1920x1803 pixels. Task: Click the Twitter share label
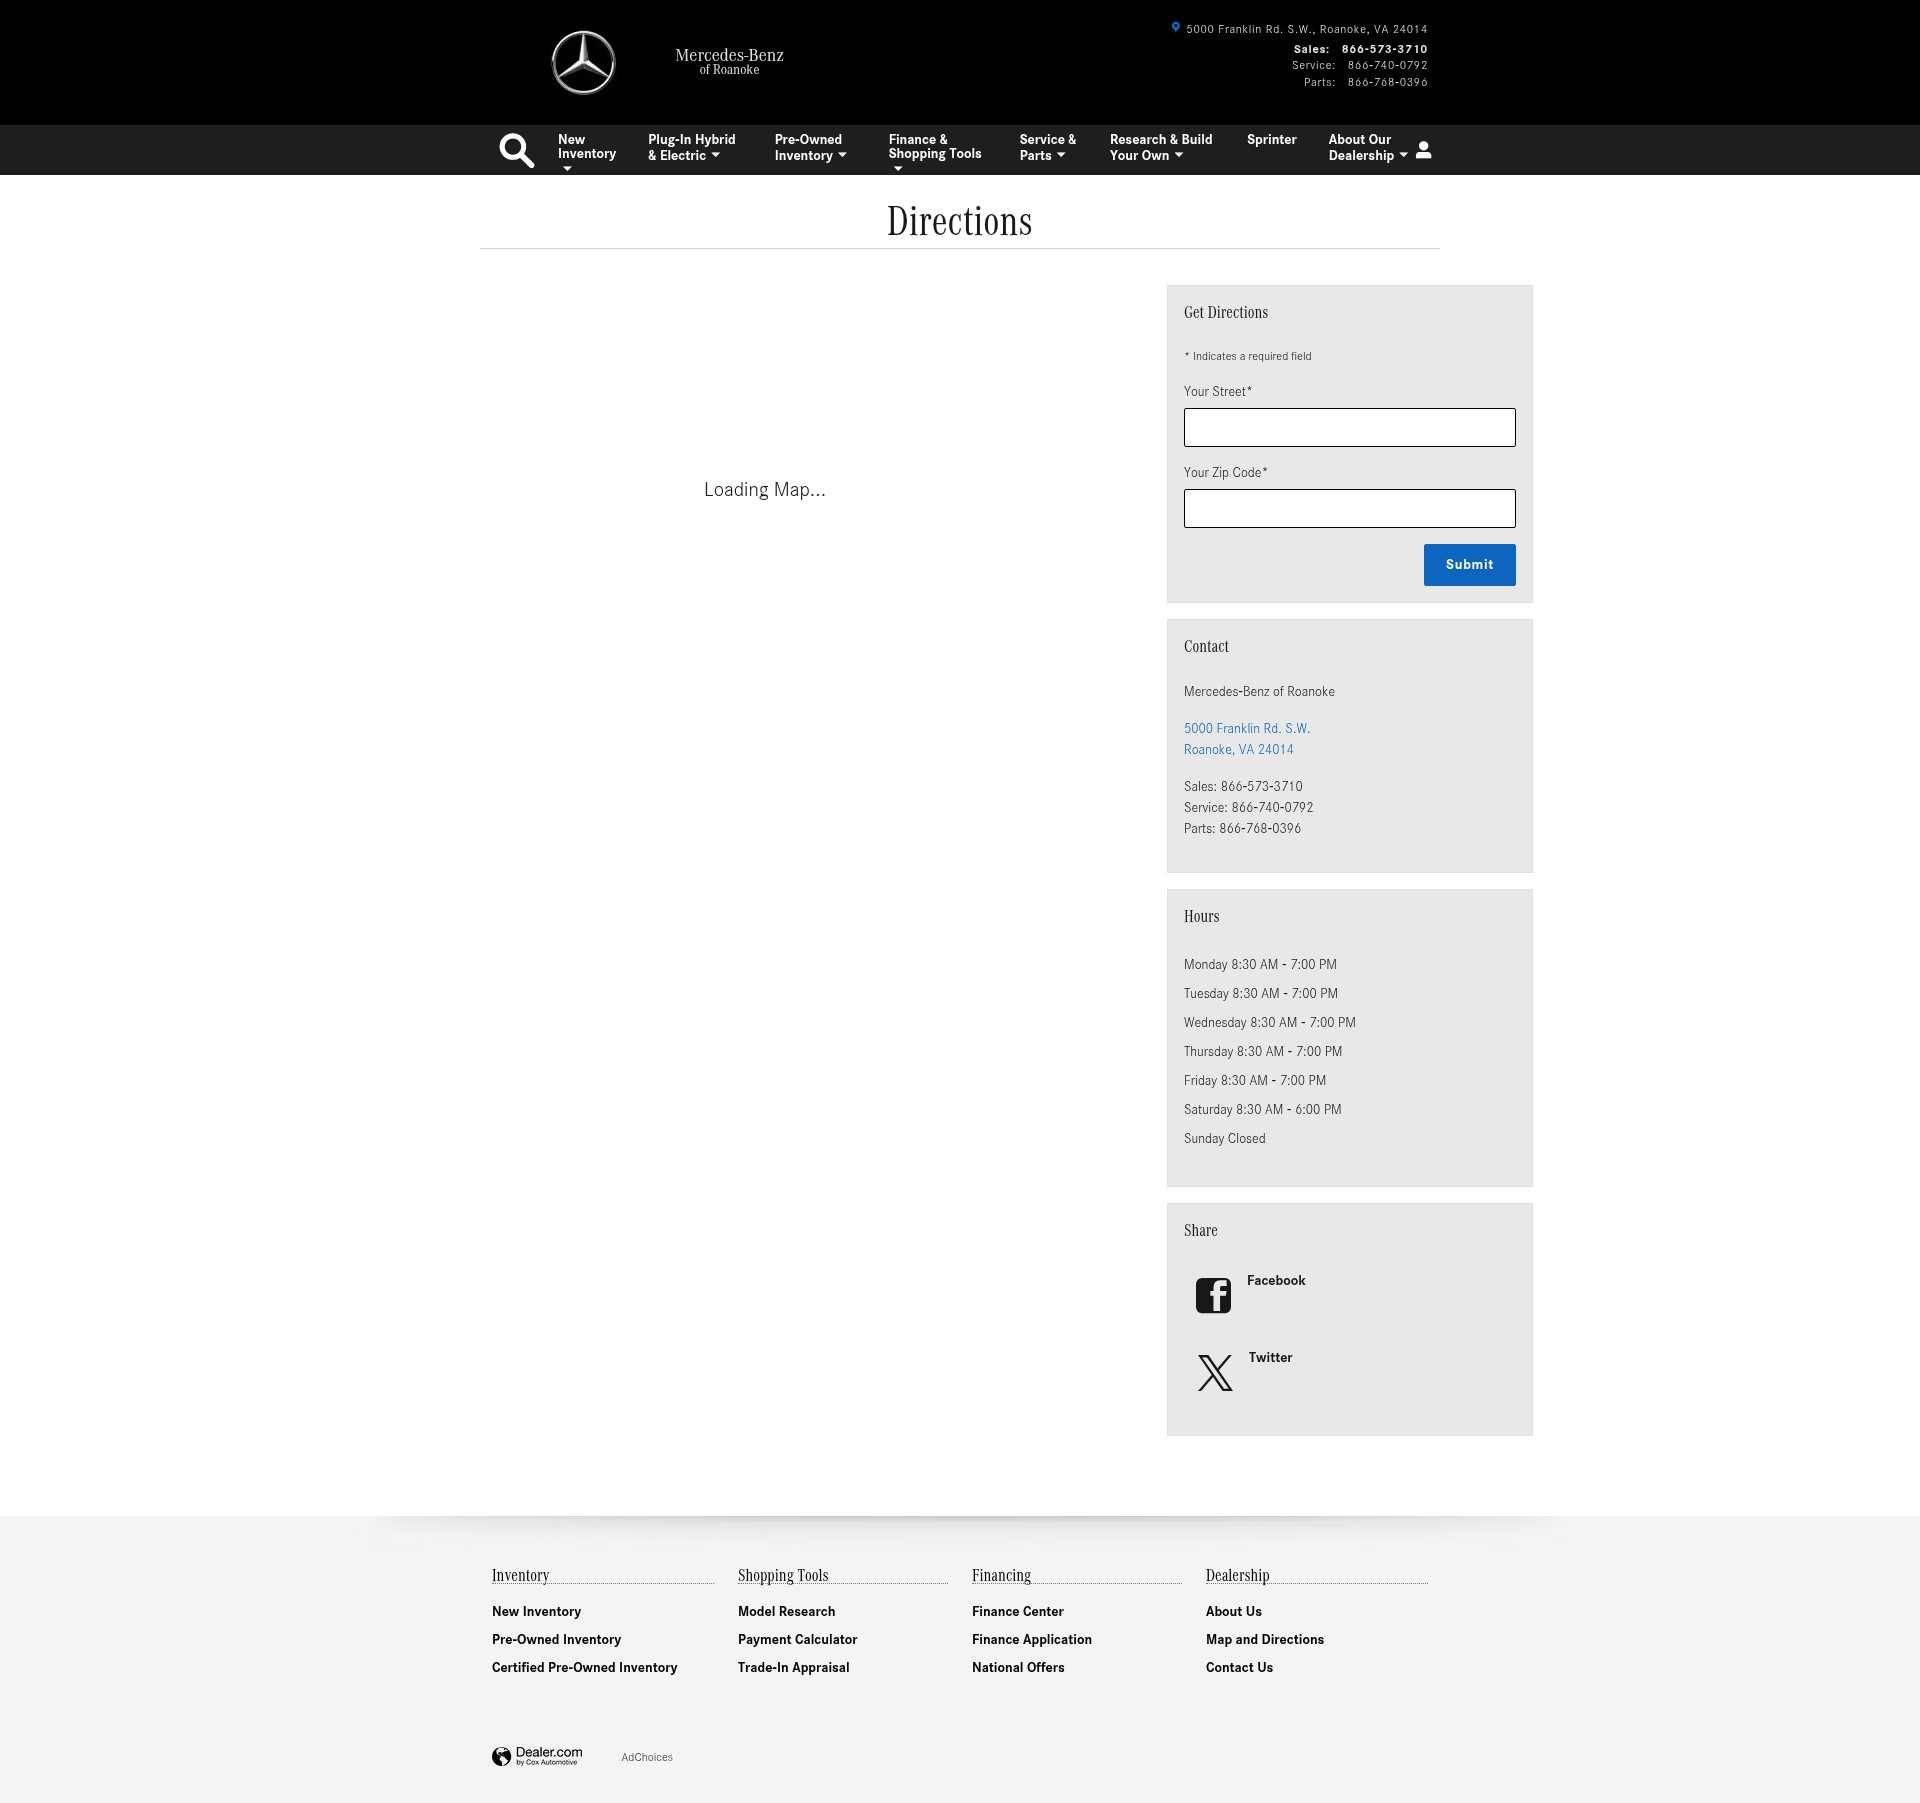click(1270, 1357)
